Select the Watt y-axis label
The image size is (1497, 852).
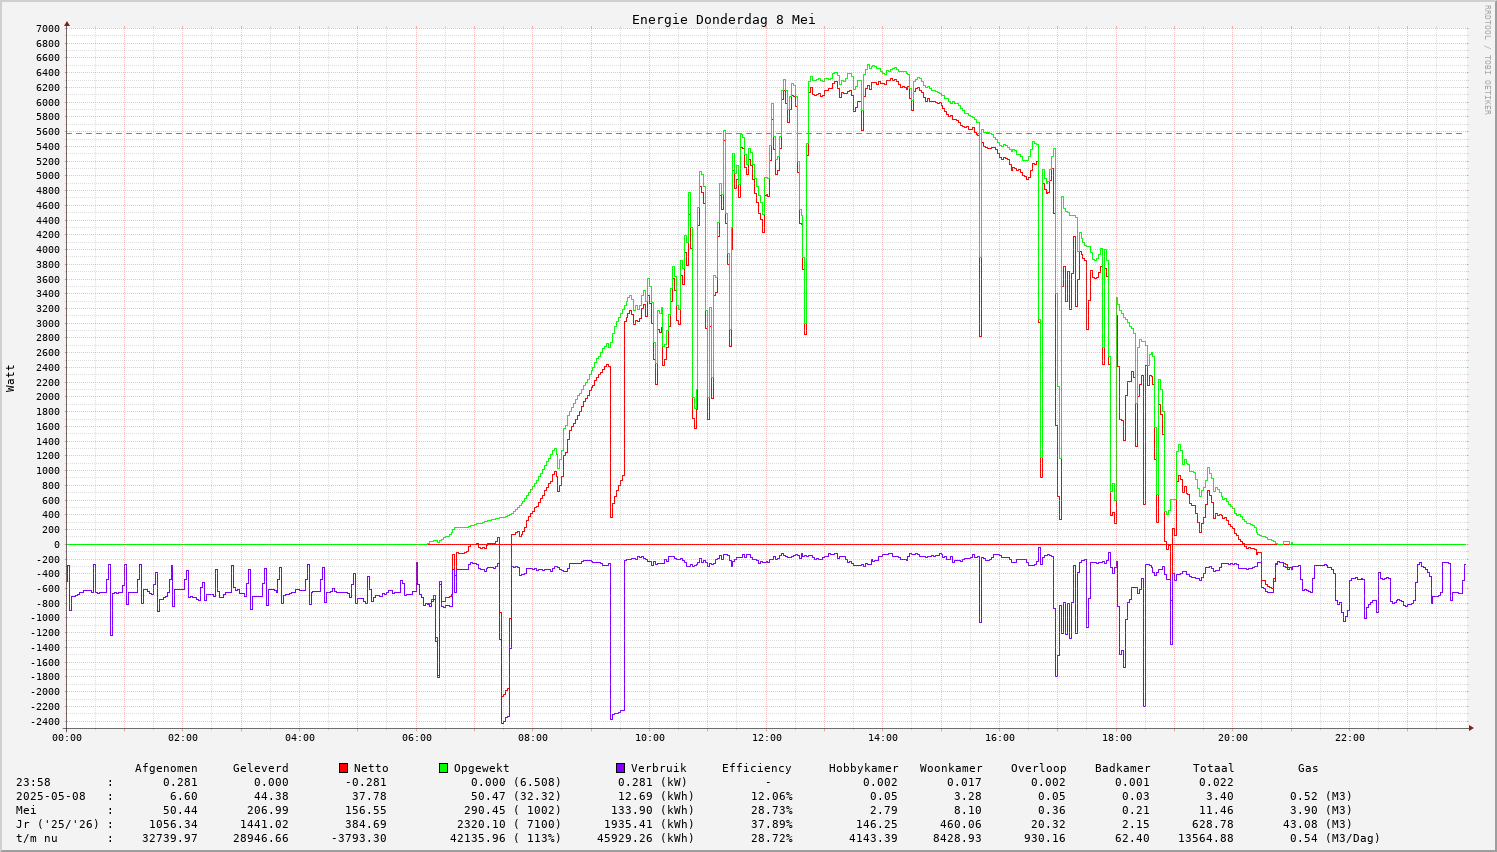point(11,377)
